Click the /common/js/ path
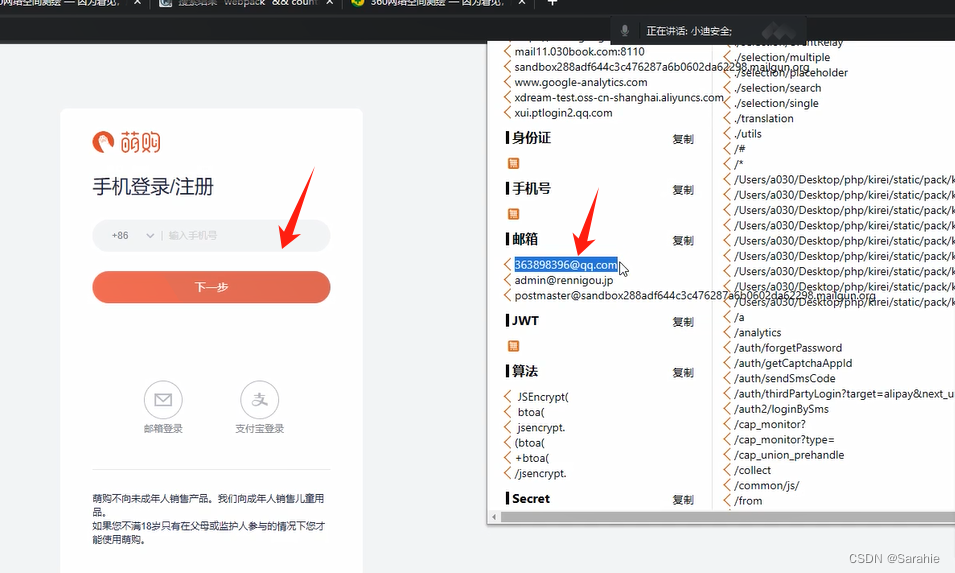The image size is (955, 573). [767, 485]
